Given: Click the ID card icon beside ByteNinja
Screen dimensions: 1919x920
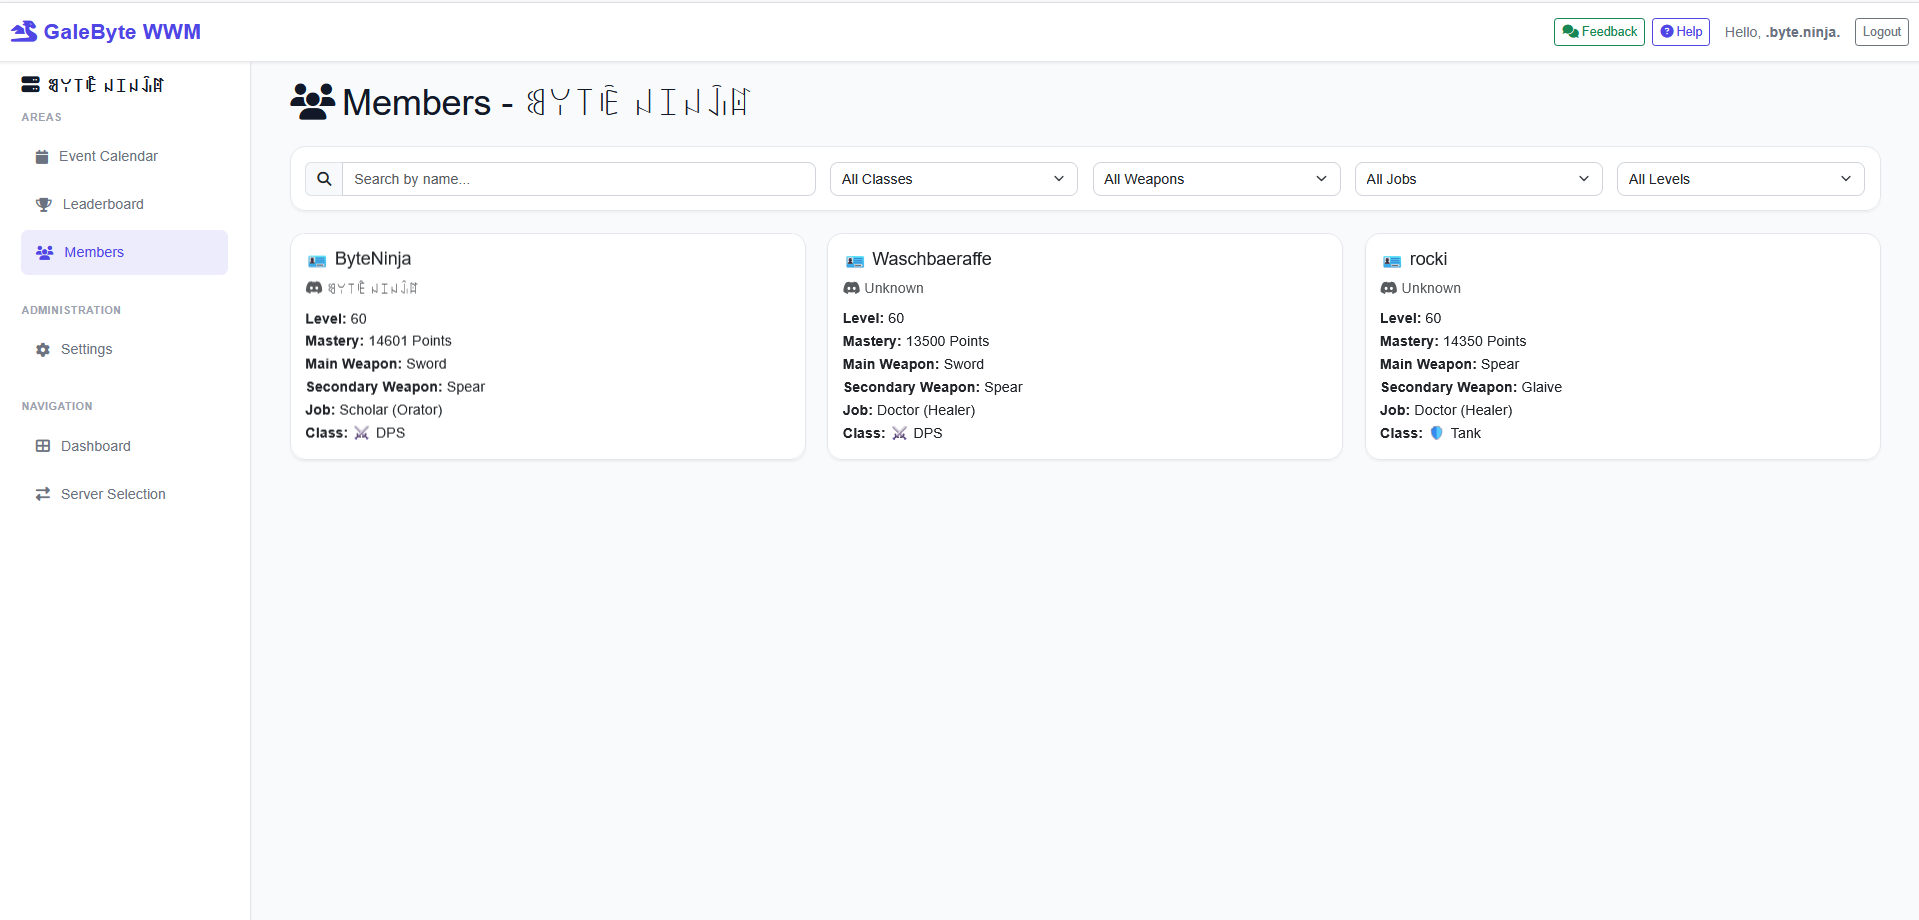Looking at the screenshot, I should tap(317, 261).
